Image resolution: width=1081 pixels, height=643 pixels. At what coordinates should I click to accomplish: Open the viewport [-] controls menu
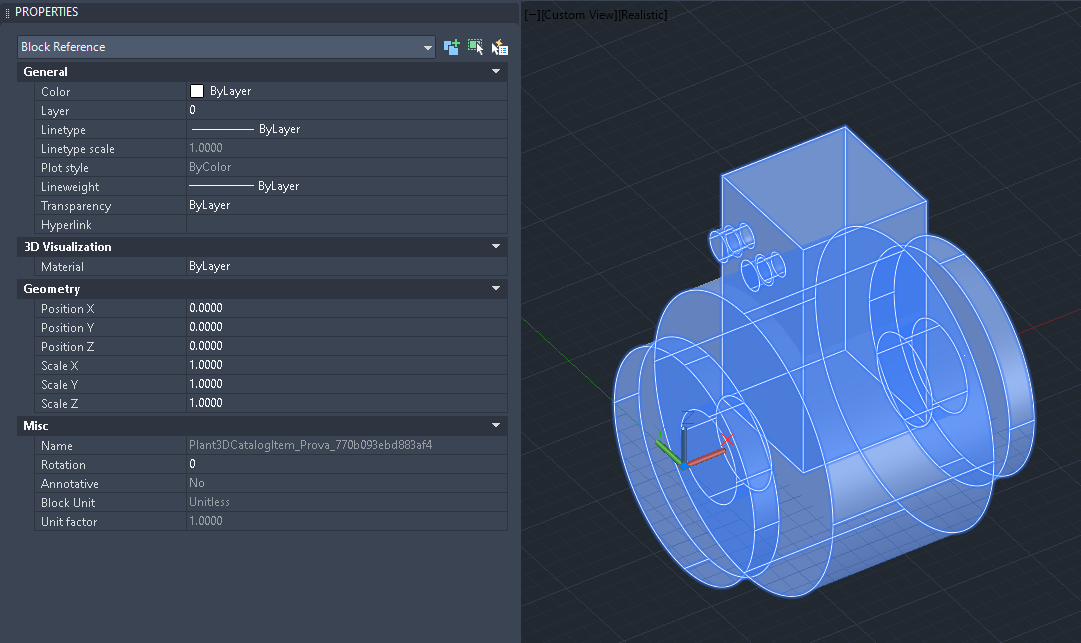tap(530, 15)
